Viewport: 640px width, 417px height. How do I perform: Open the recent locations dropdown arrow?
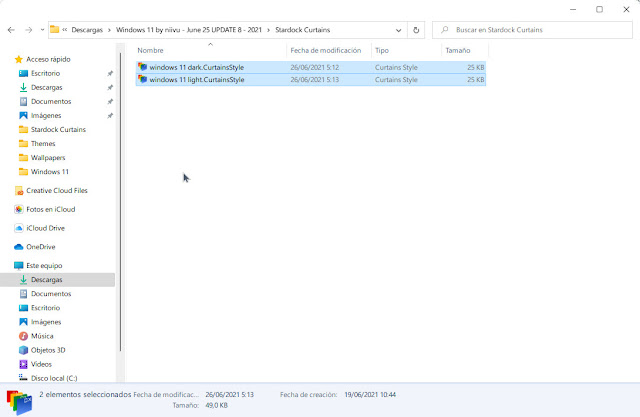42,30
